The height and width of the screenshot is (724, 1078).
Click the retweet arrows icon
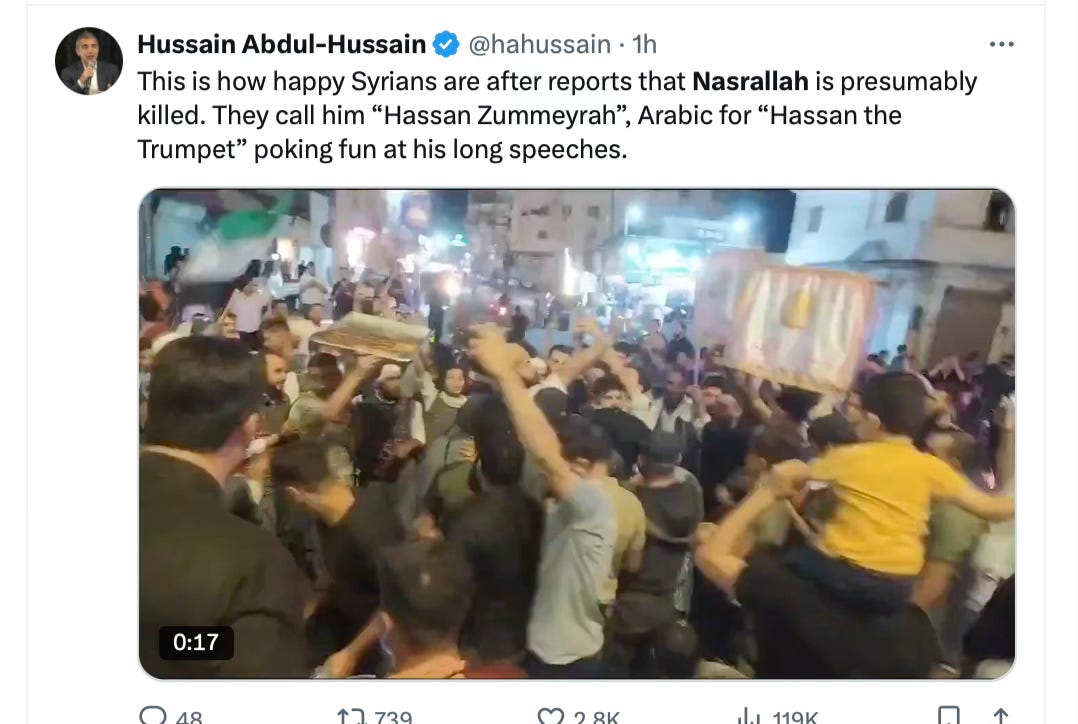[x=351, y=716]
